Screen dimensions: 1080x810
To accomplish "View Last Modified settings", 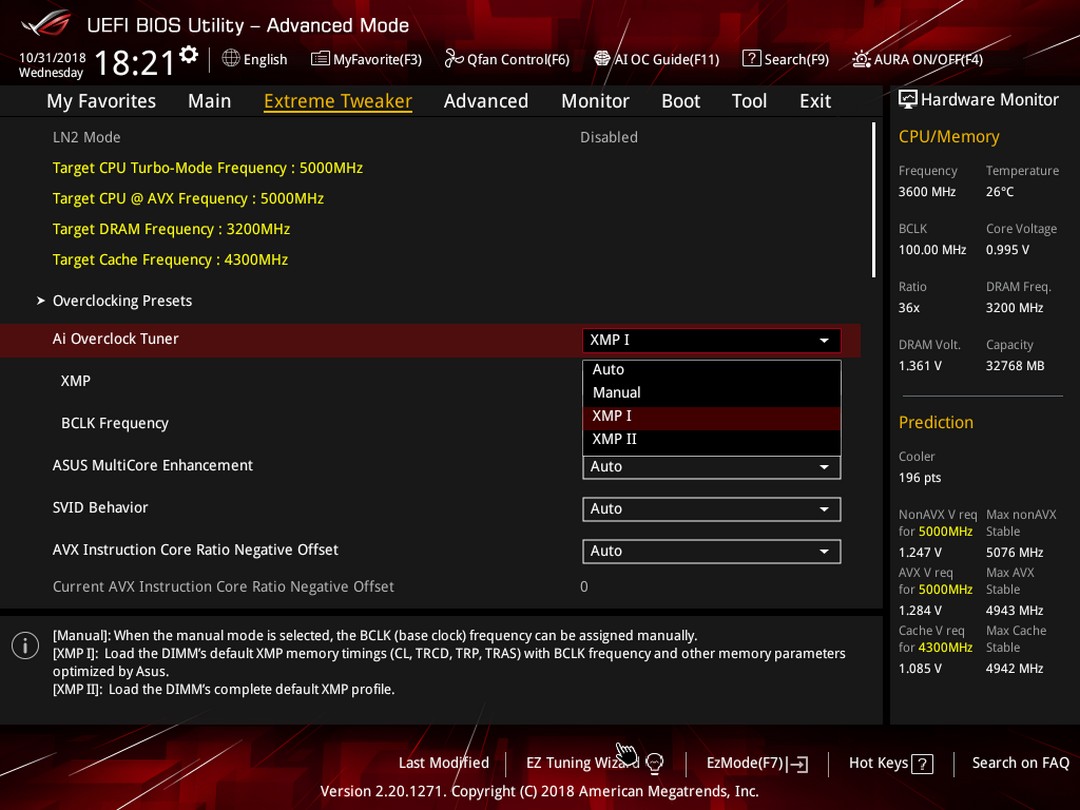I will (444, 762).
